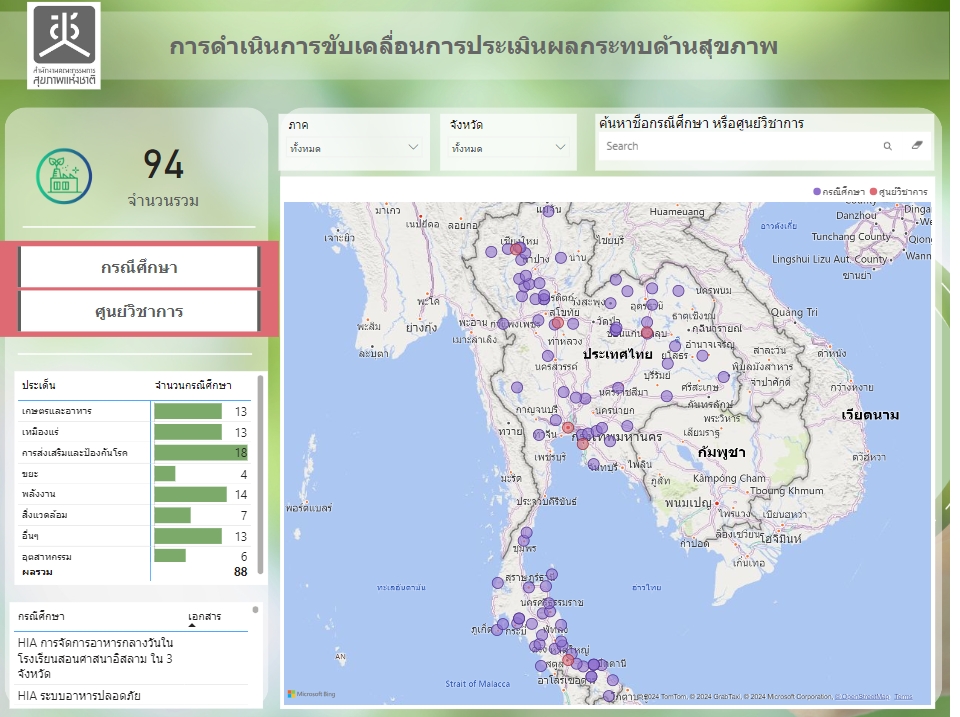Image resolution: width=960 pixels, height=717 pixels.
Task: Select the กรณีศึกษา button
Action: [139, 267]
